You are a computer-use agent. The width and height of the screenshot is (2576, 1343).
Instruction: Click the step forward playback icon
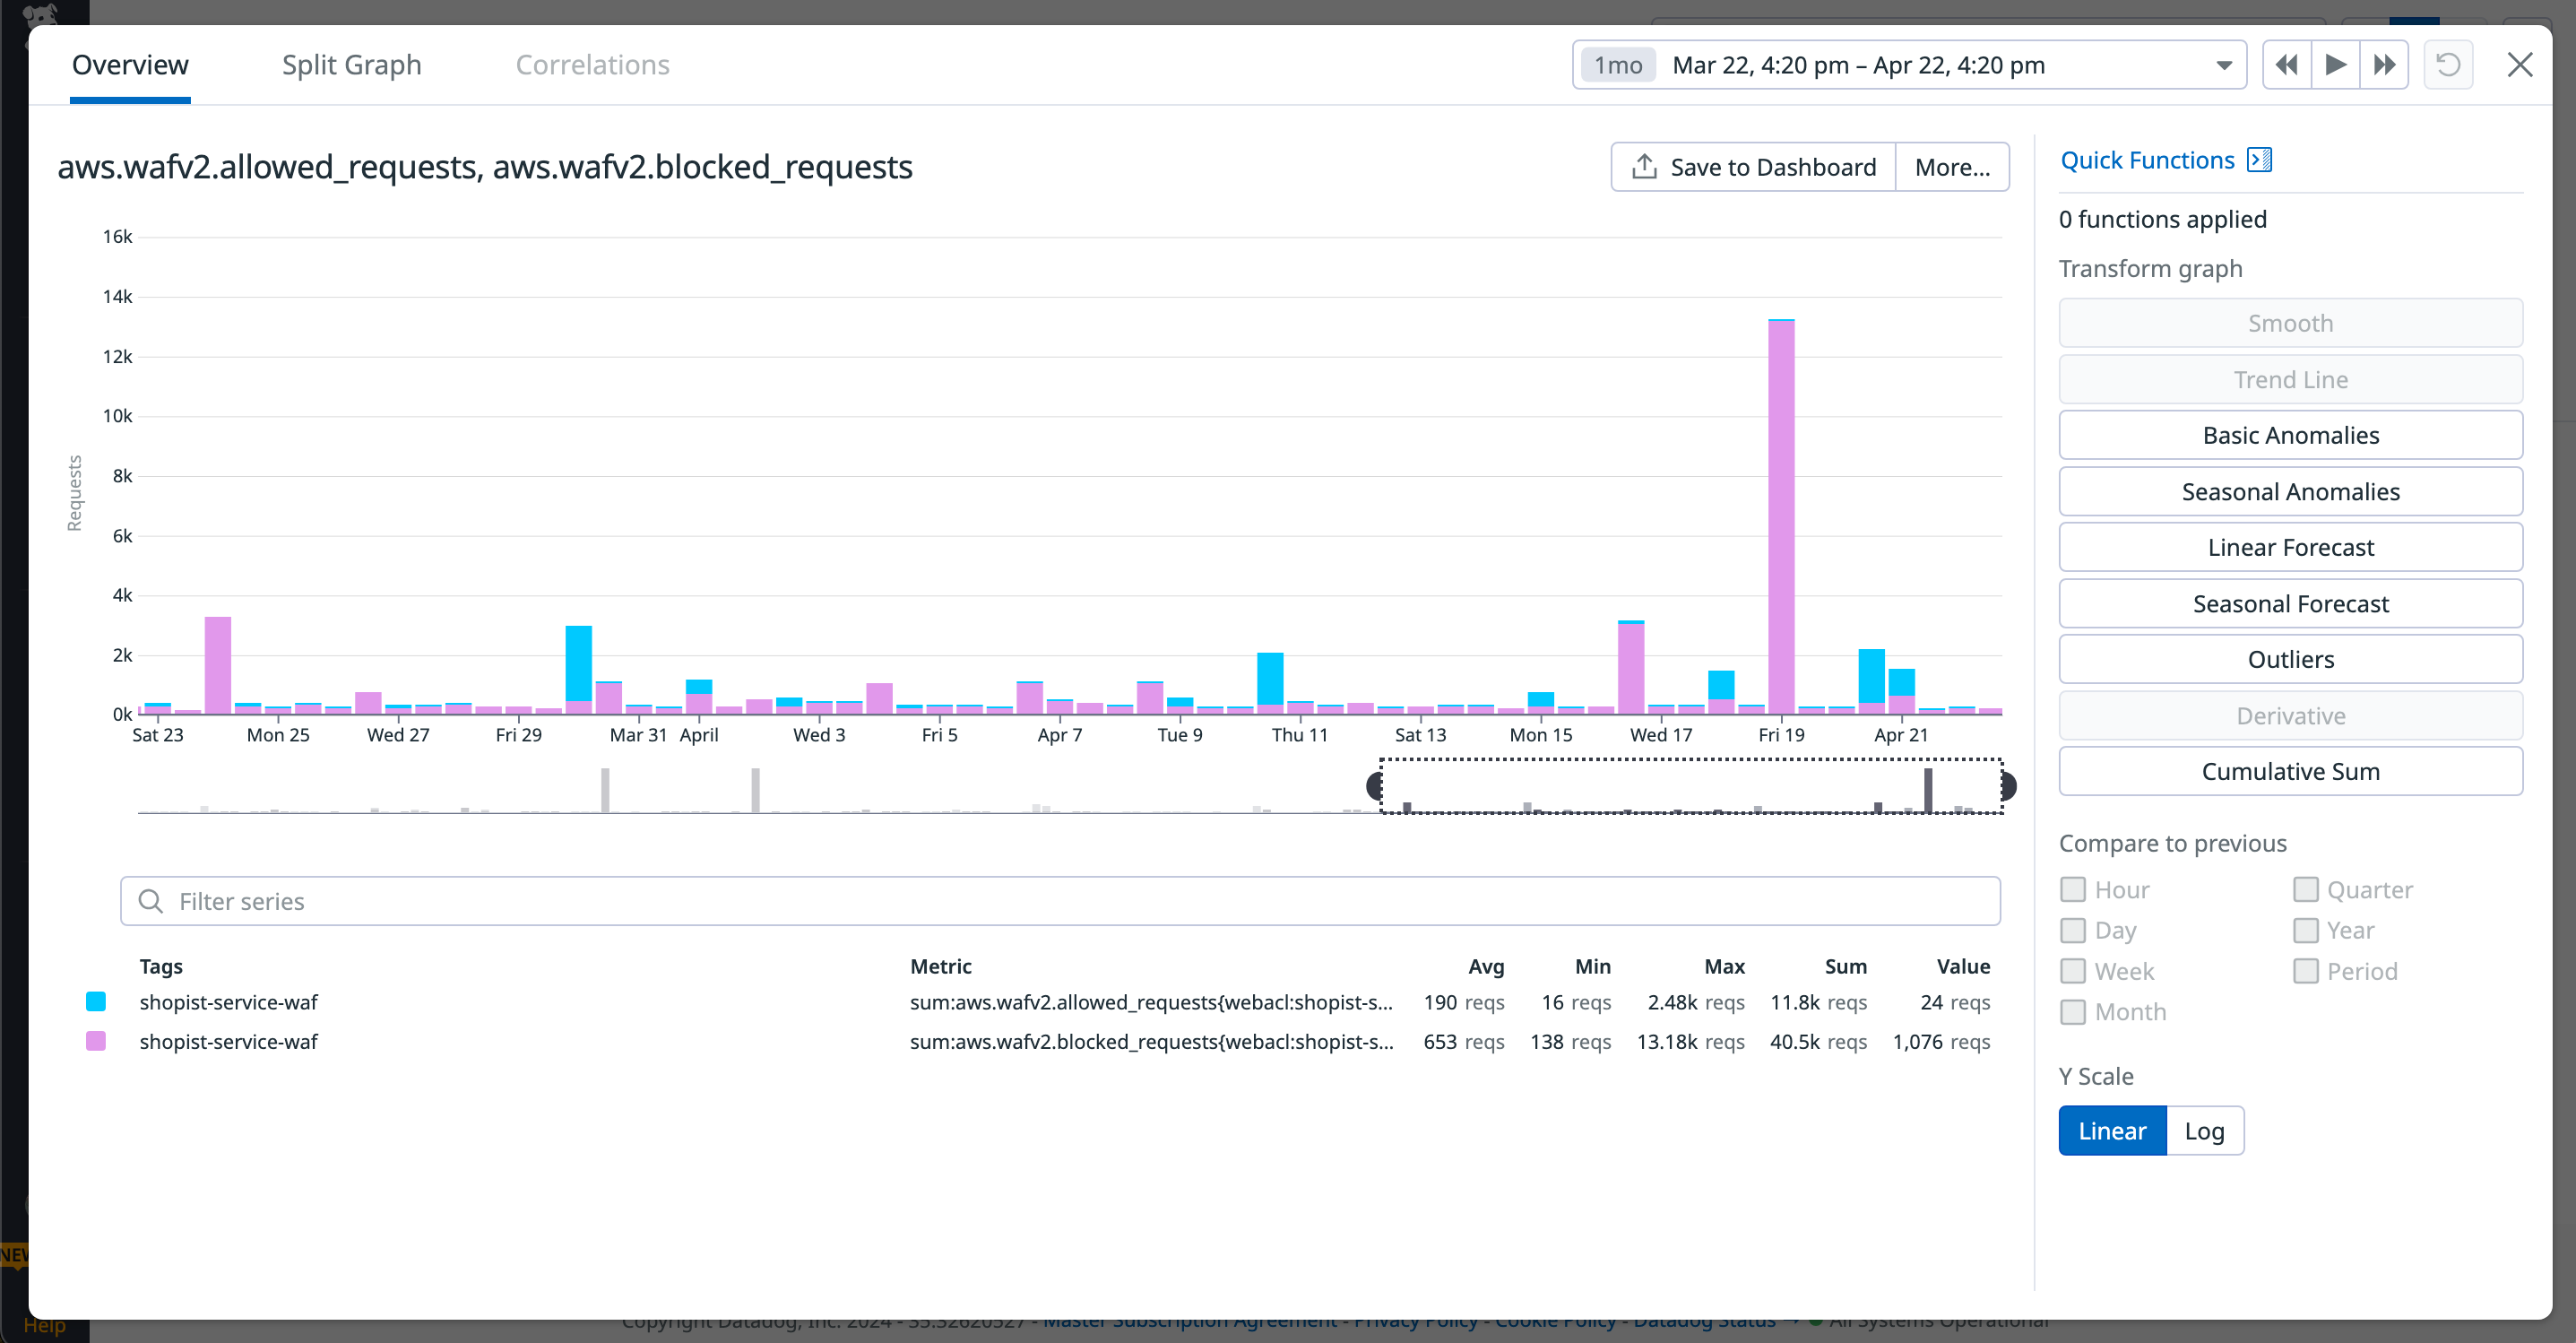pyautogui.click(x=2335, y=64)
